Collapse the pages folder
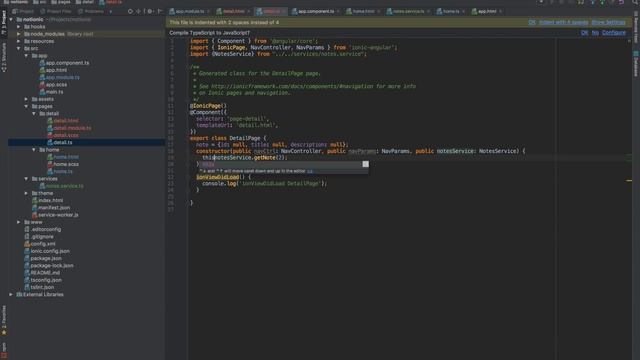Viewport: 640px width, 360px height. click(27, 106)
